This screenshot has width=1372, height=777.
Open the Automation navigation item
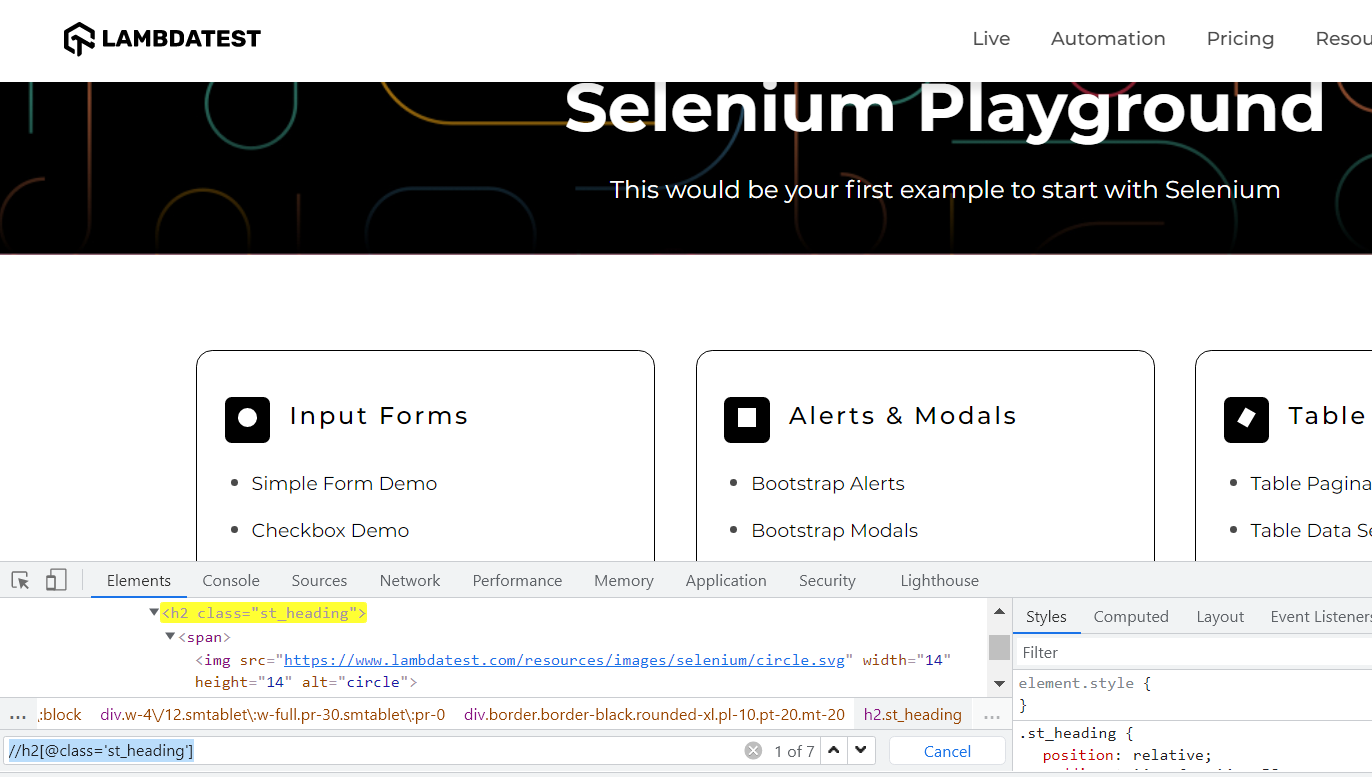[x=1108, y=39]
